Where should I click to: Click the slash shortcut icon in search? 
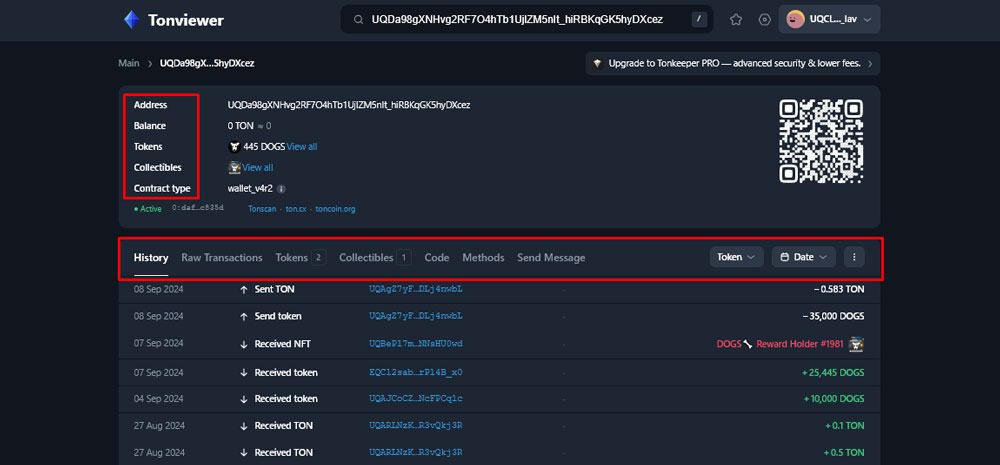[699, 20]
